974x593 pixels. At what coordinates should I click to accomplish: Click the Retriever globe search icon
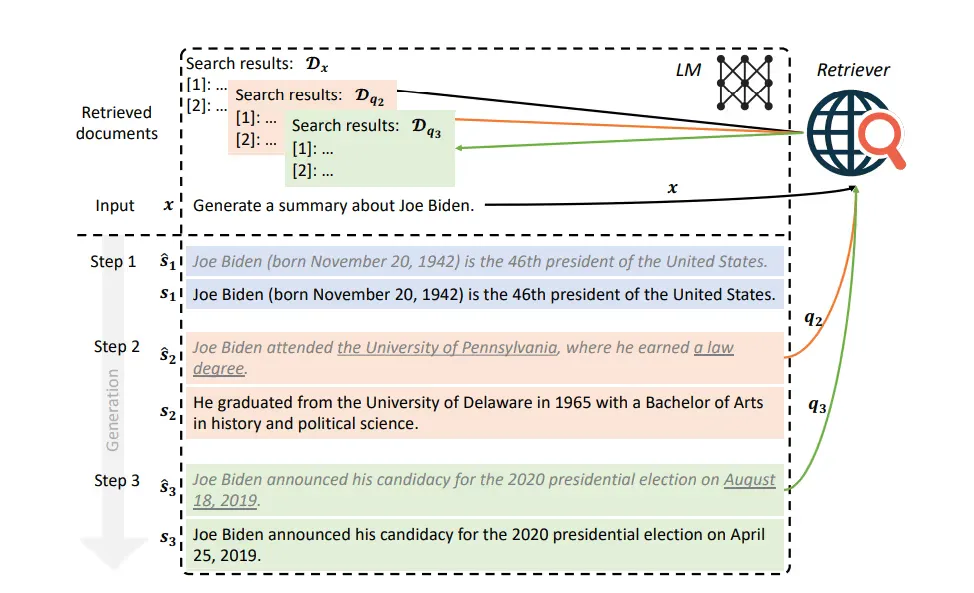click(855, 132)
